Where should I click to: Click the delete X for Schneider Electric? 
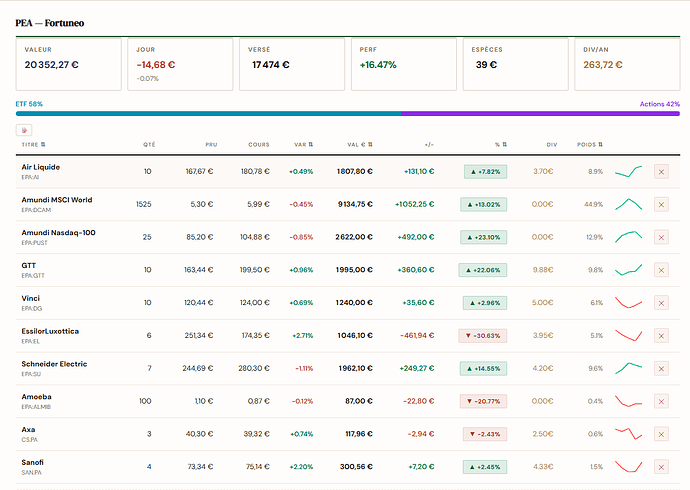661,369
